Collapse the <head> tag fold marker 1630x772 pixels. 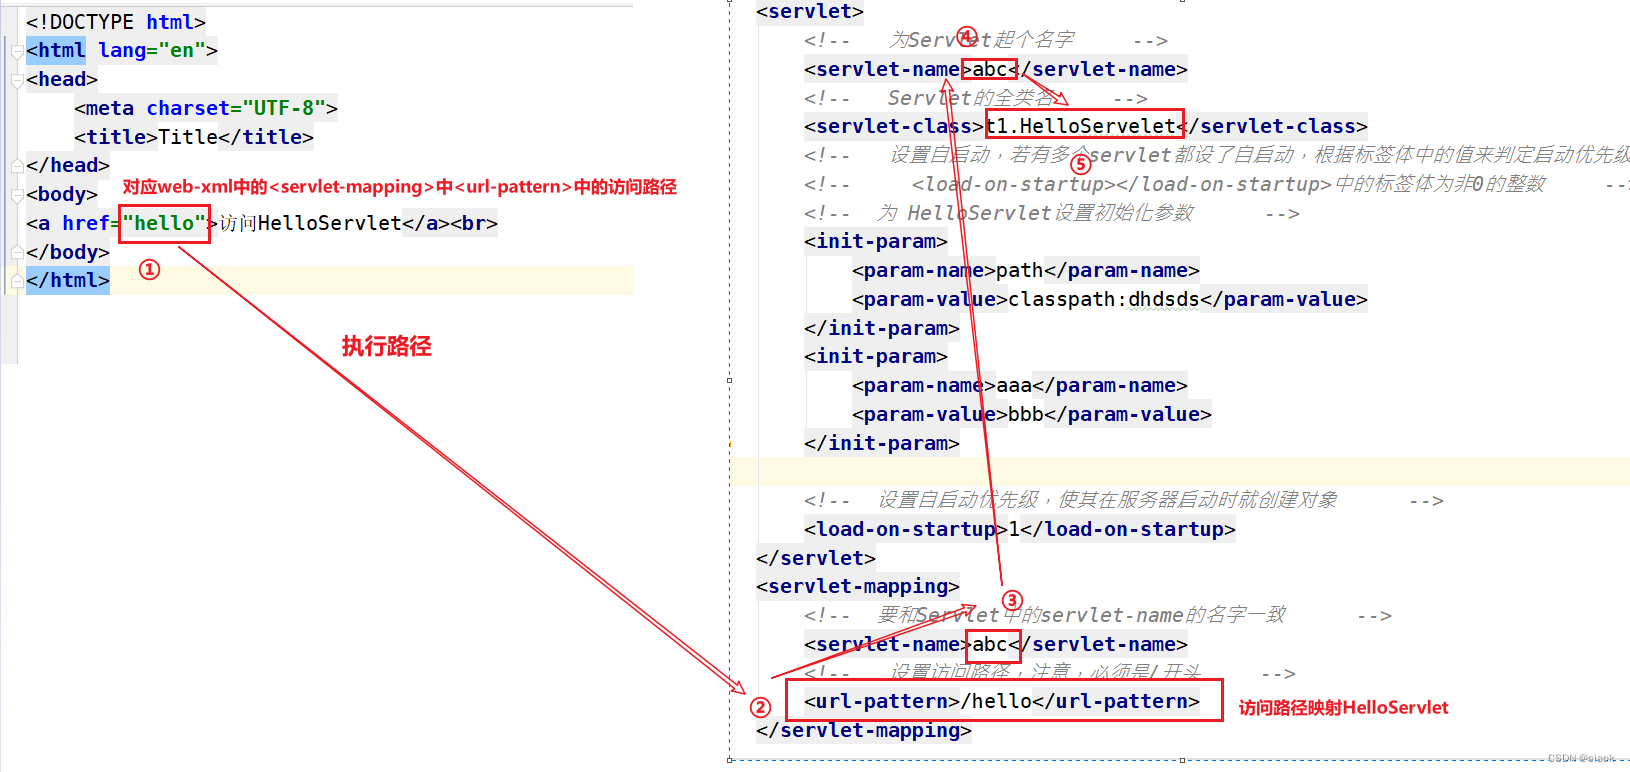[16, 80]
